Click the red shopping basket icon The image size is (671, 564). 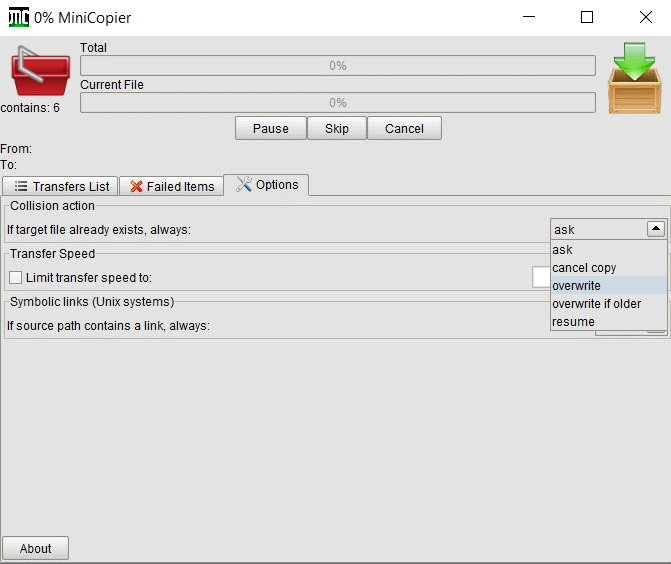coord(41,71)
